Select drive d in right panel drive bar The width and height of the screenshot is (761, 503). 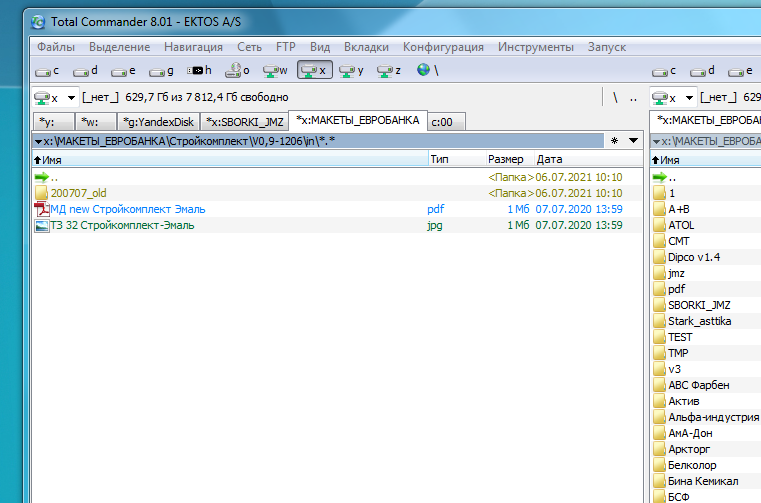[x=702, y=71]
